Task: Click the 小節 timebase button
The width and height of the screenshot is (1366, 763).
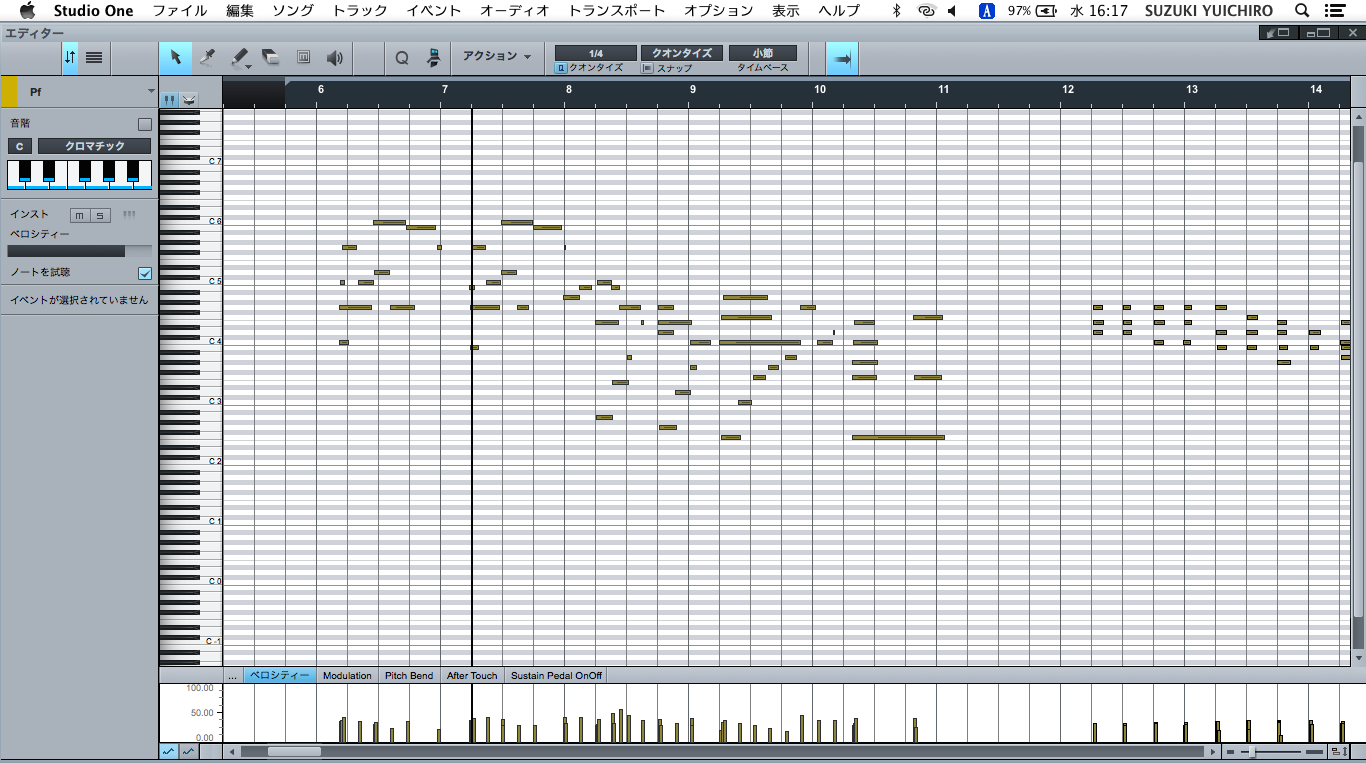Action: tap(762, 53)
